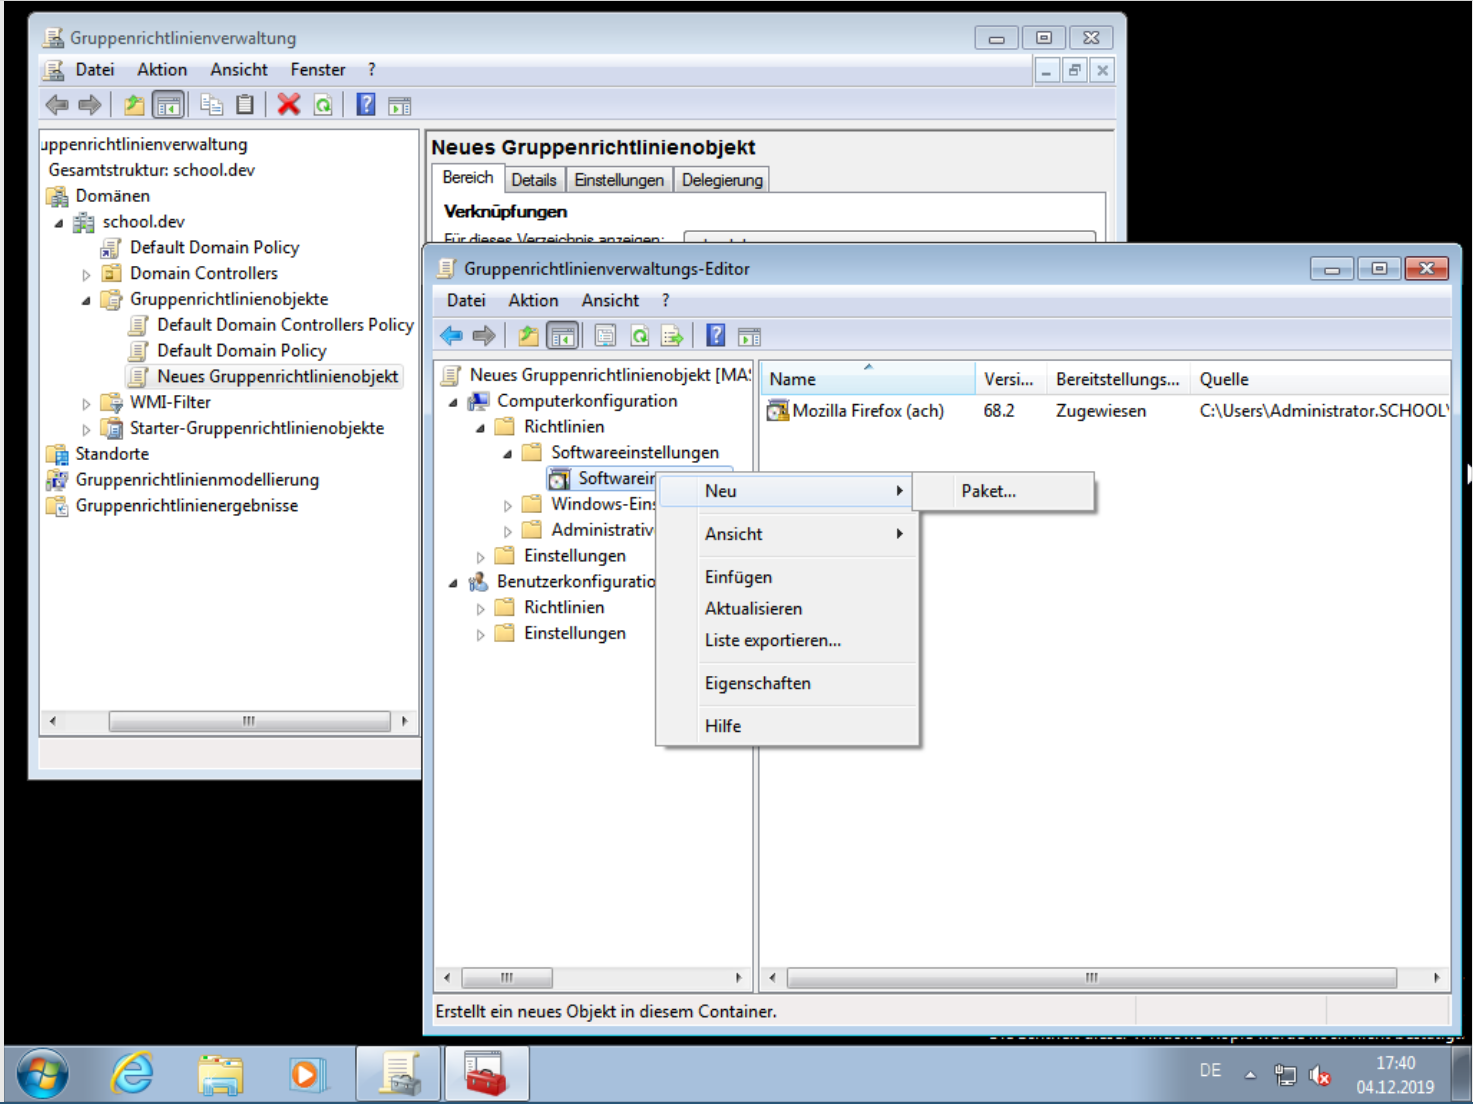Expand the Domain Controllers node arrow
The height and width of the screenshot is (1104, 1473).
(86, 275)
